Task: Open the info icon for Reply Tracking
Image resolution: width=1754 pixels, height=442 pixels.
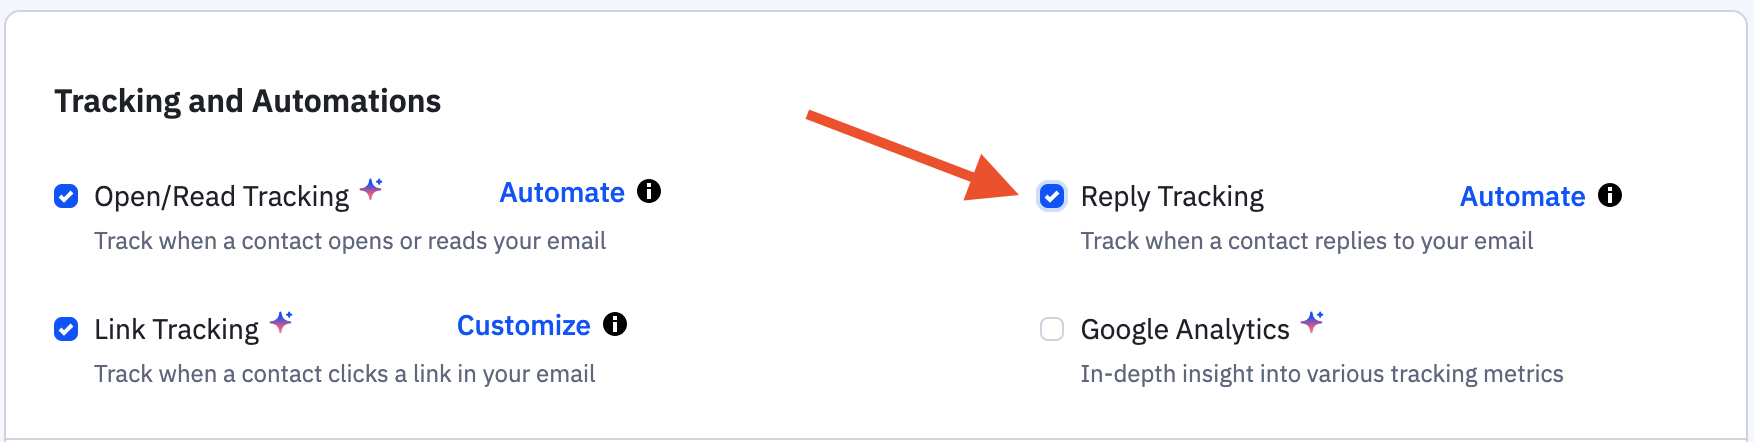Action: (x=1610, y=195)
